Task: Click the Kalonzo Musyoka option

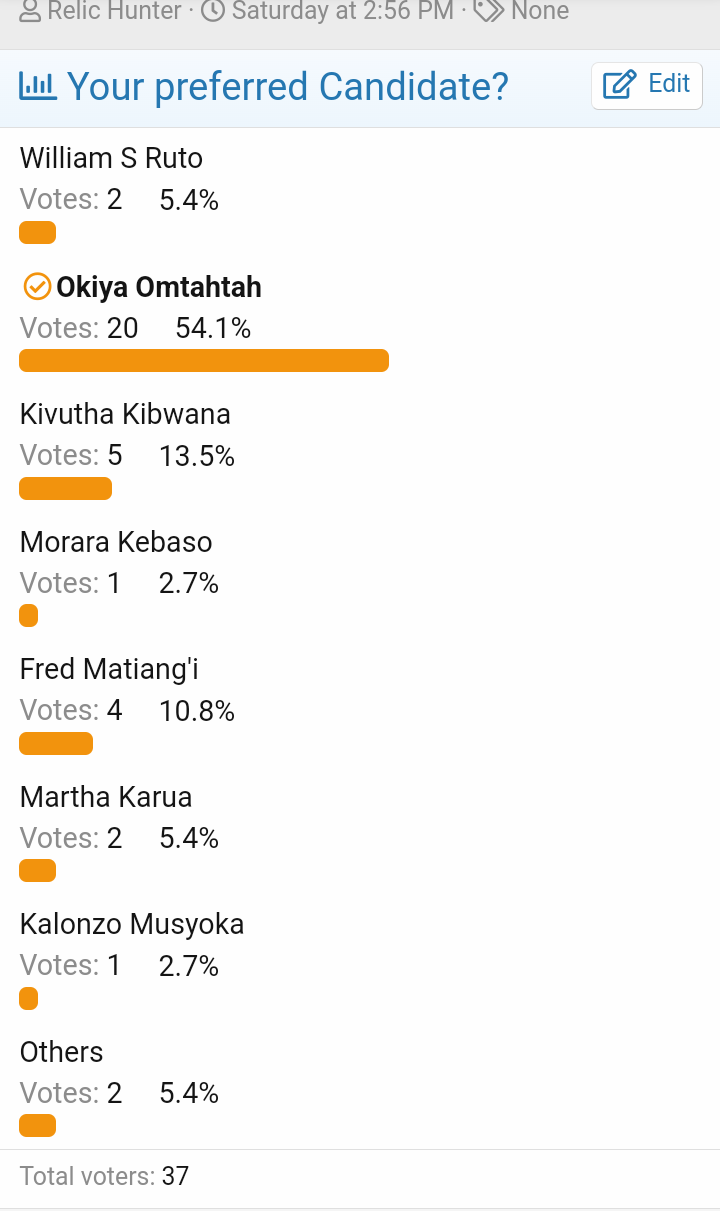Action: coord(132,924)
